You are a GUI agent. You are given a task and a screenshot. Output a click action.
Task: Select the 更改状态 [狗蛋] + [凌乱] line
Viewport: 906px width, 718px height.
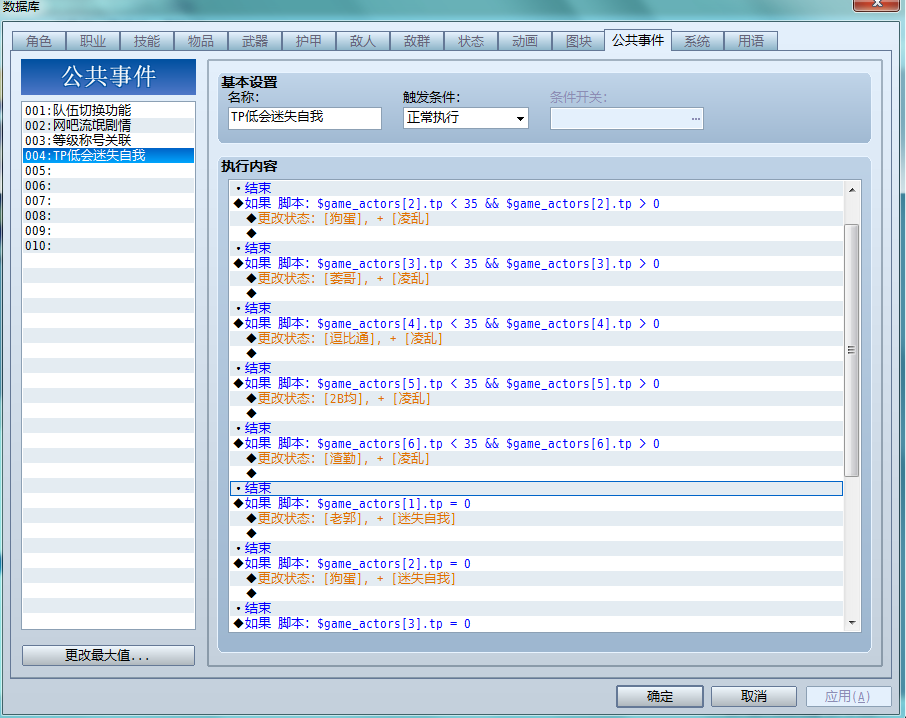pos(536,218)
